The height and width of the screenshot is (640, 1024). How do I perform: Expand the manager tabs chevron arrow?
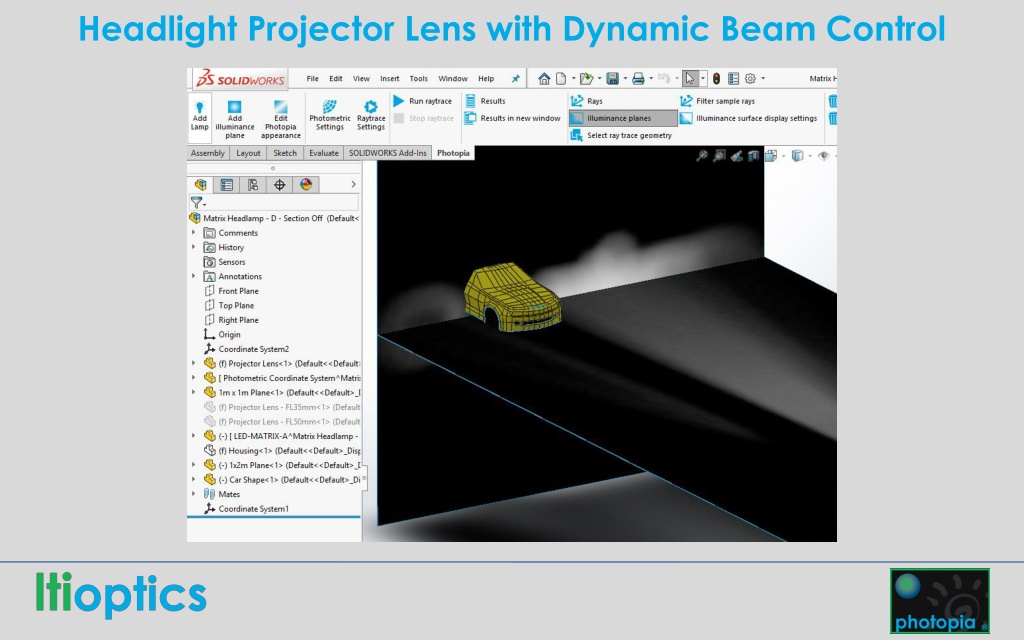pos(353,185)
